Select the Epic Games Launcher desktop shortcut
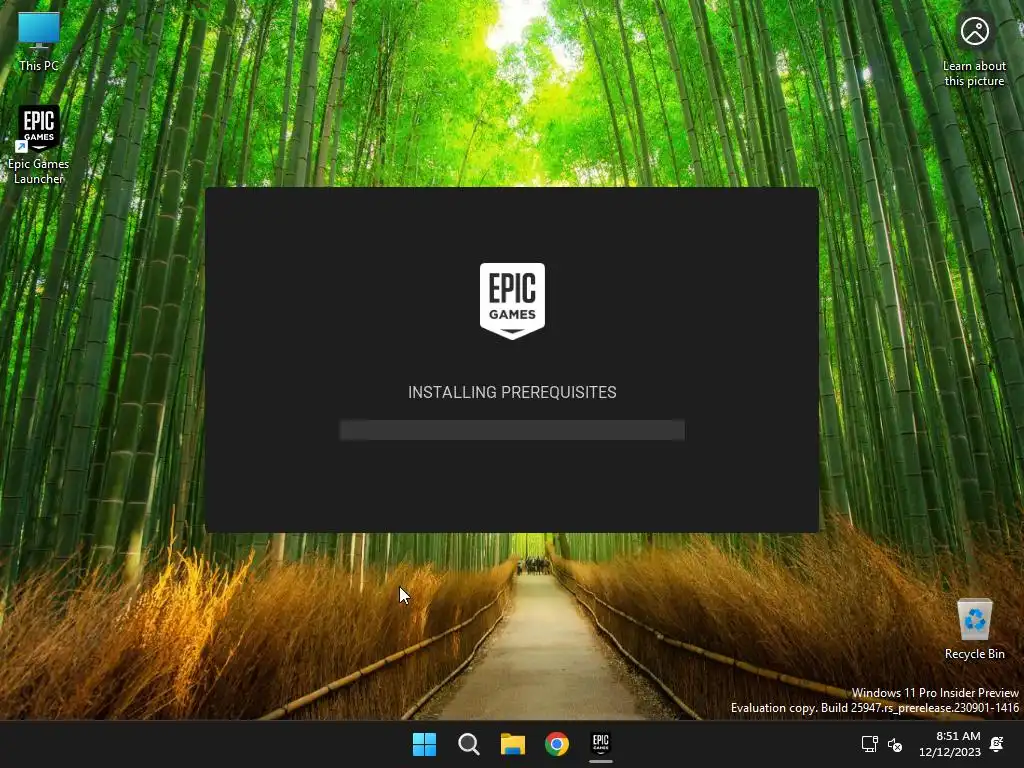This screenshot has width=1024, height=768. point(39,145)
